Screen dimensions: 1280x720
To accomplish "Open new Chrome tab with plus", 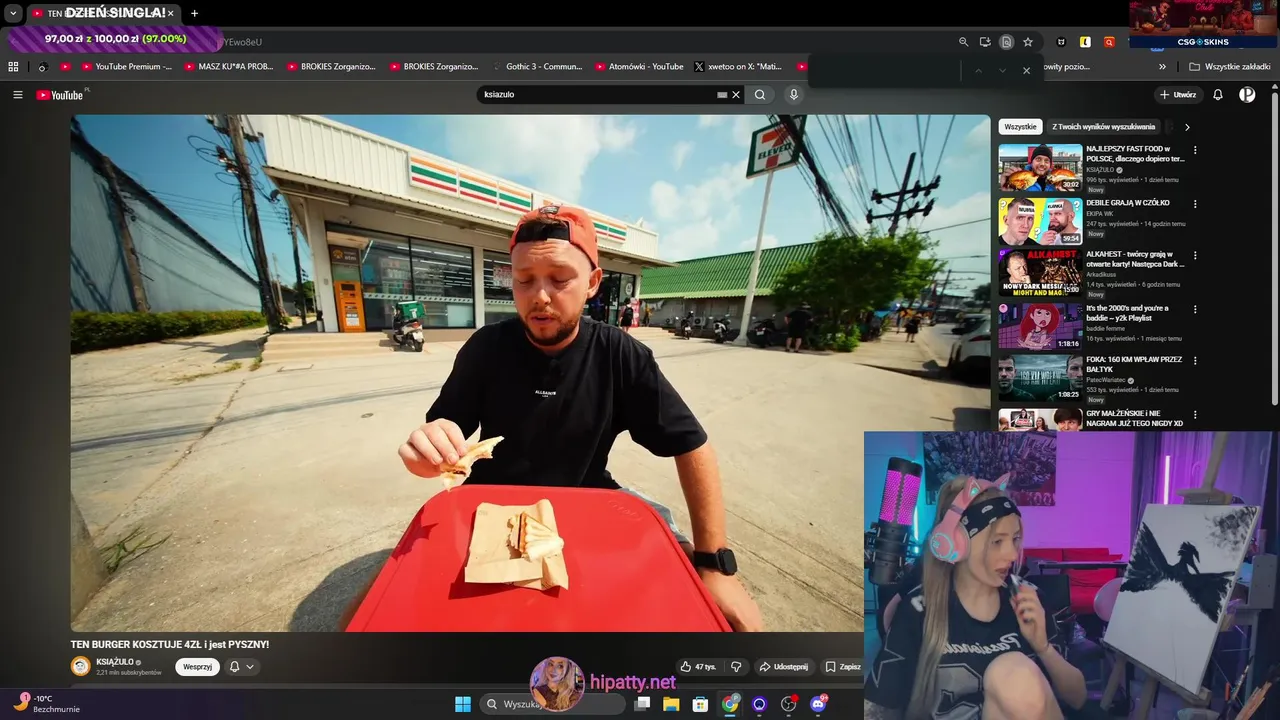I will [194, 13].
